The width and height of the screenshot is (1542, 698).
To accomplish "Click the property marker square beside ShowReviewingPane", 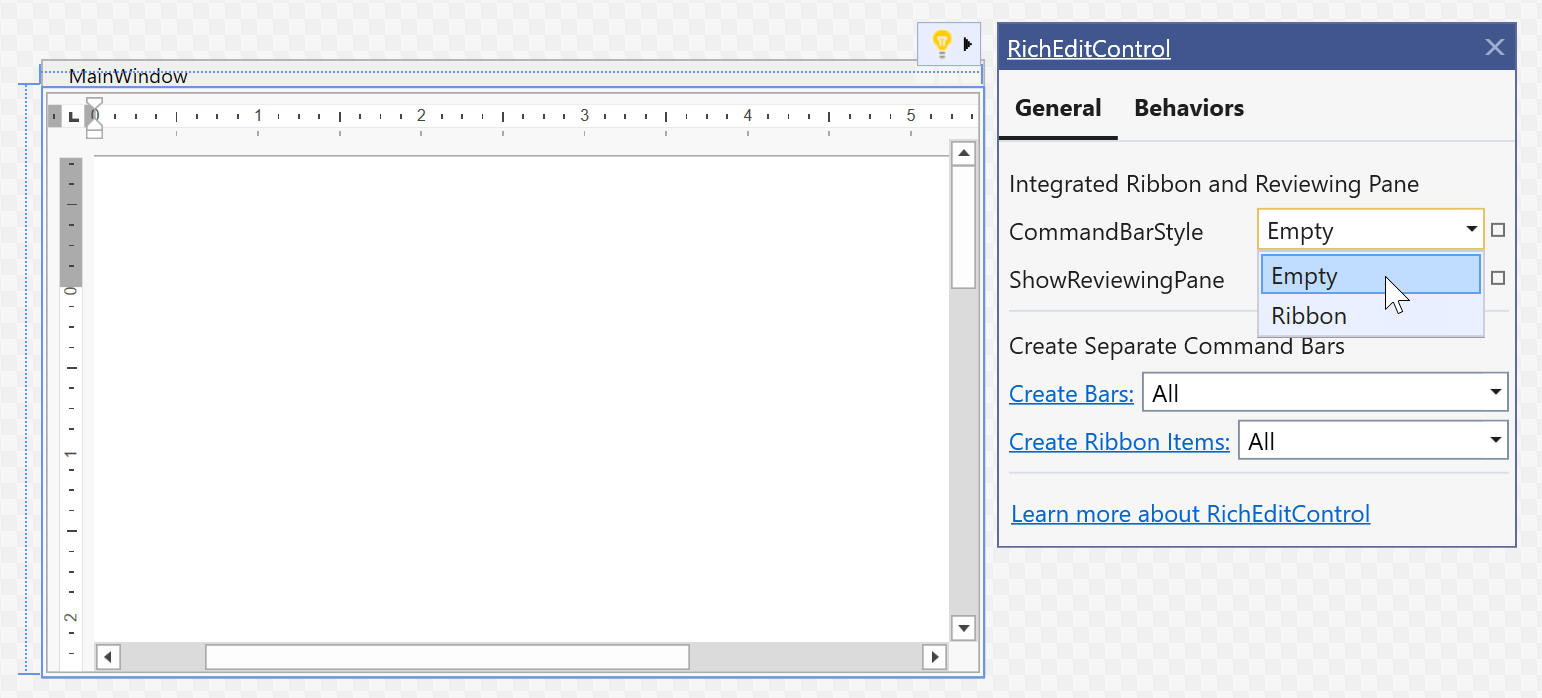I will (x=1497, y=278).
